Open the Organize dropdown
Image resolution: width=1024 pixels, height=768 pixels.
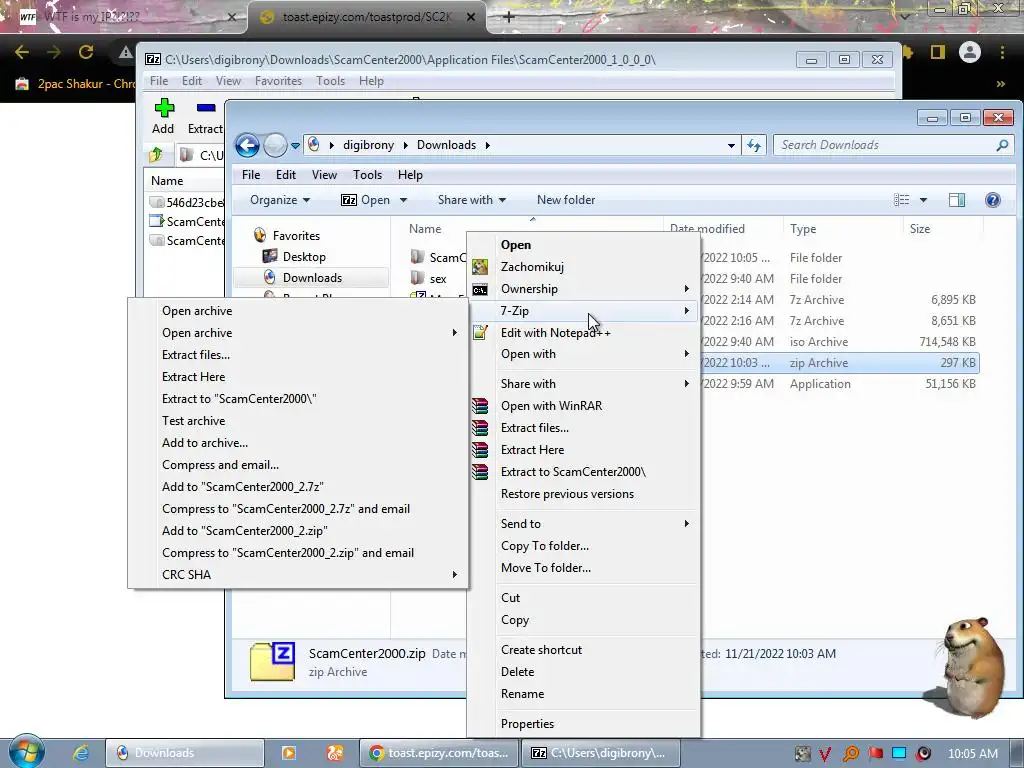280,200
